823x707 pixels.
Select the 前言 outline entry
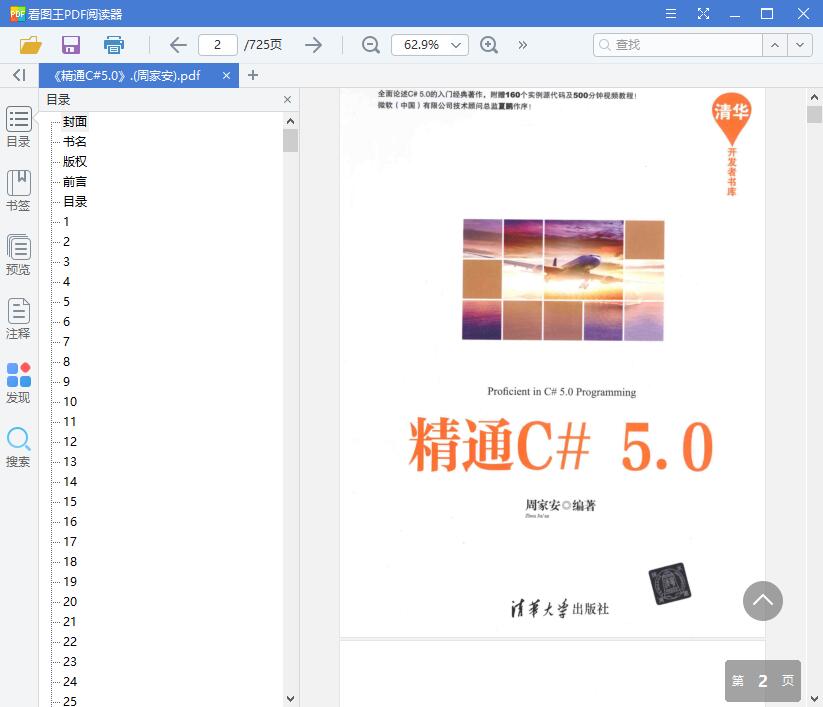75,182
